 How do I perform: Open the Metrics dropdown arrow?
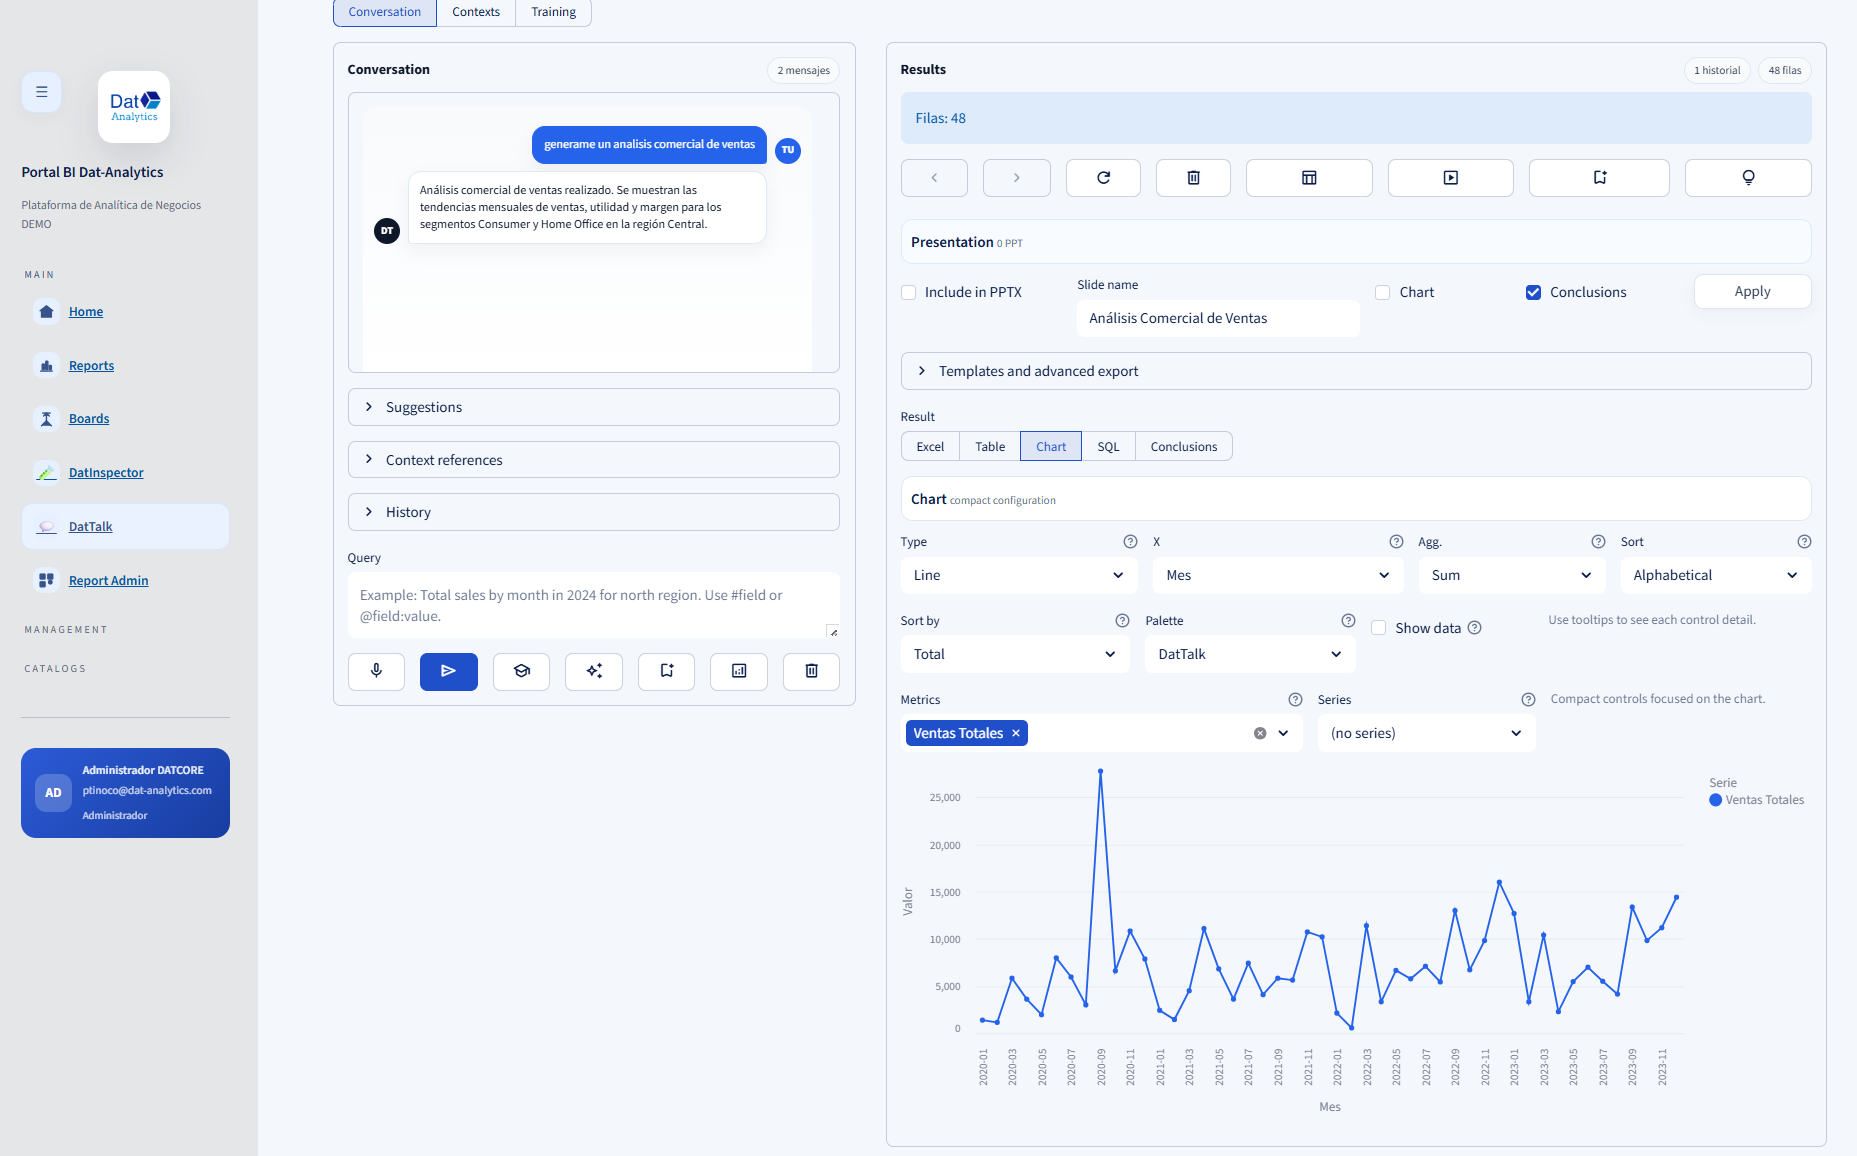(1283, 733)
